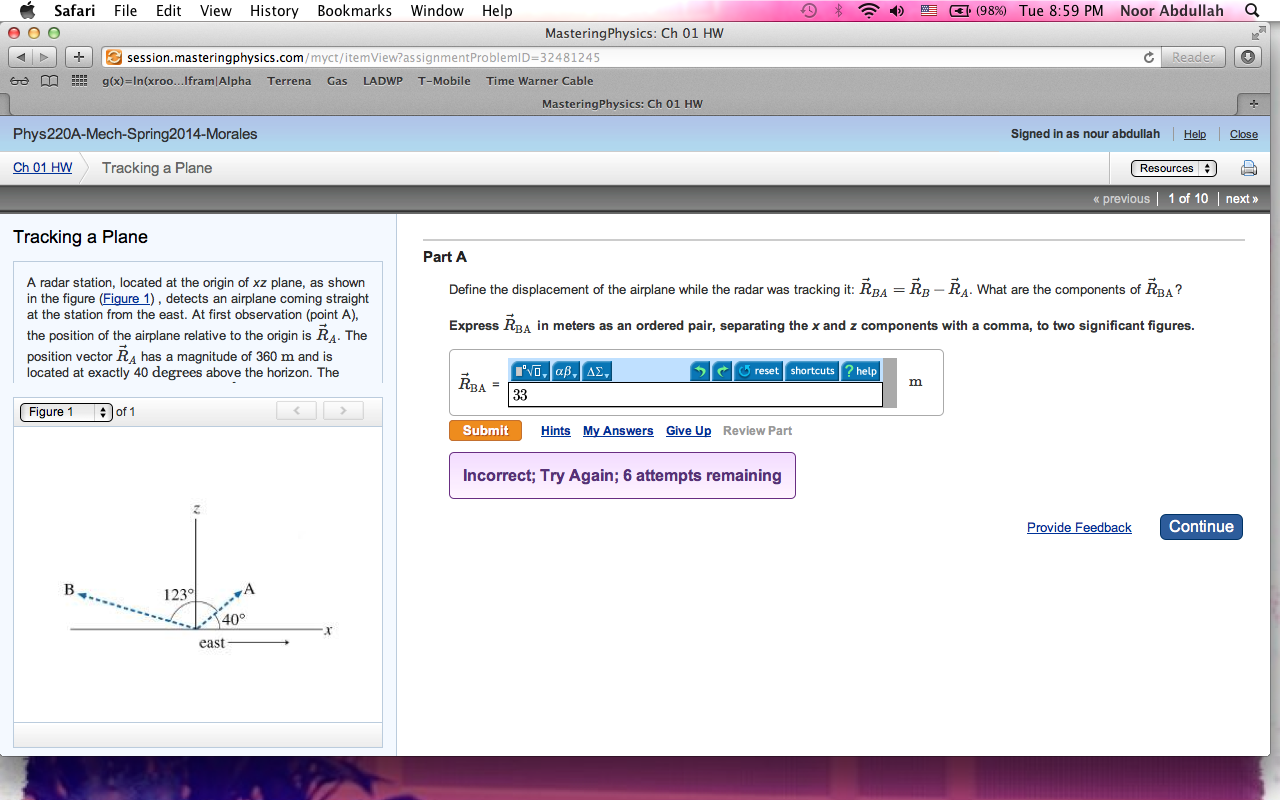Click the undo arrow in answer toolbar
This screenshot has height=800, width=1280.
click(x=700, y=371)
